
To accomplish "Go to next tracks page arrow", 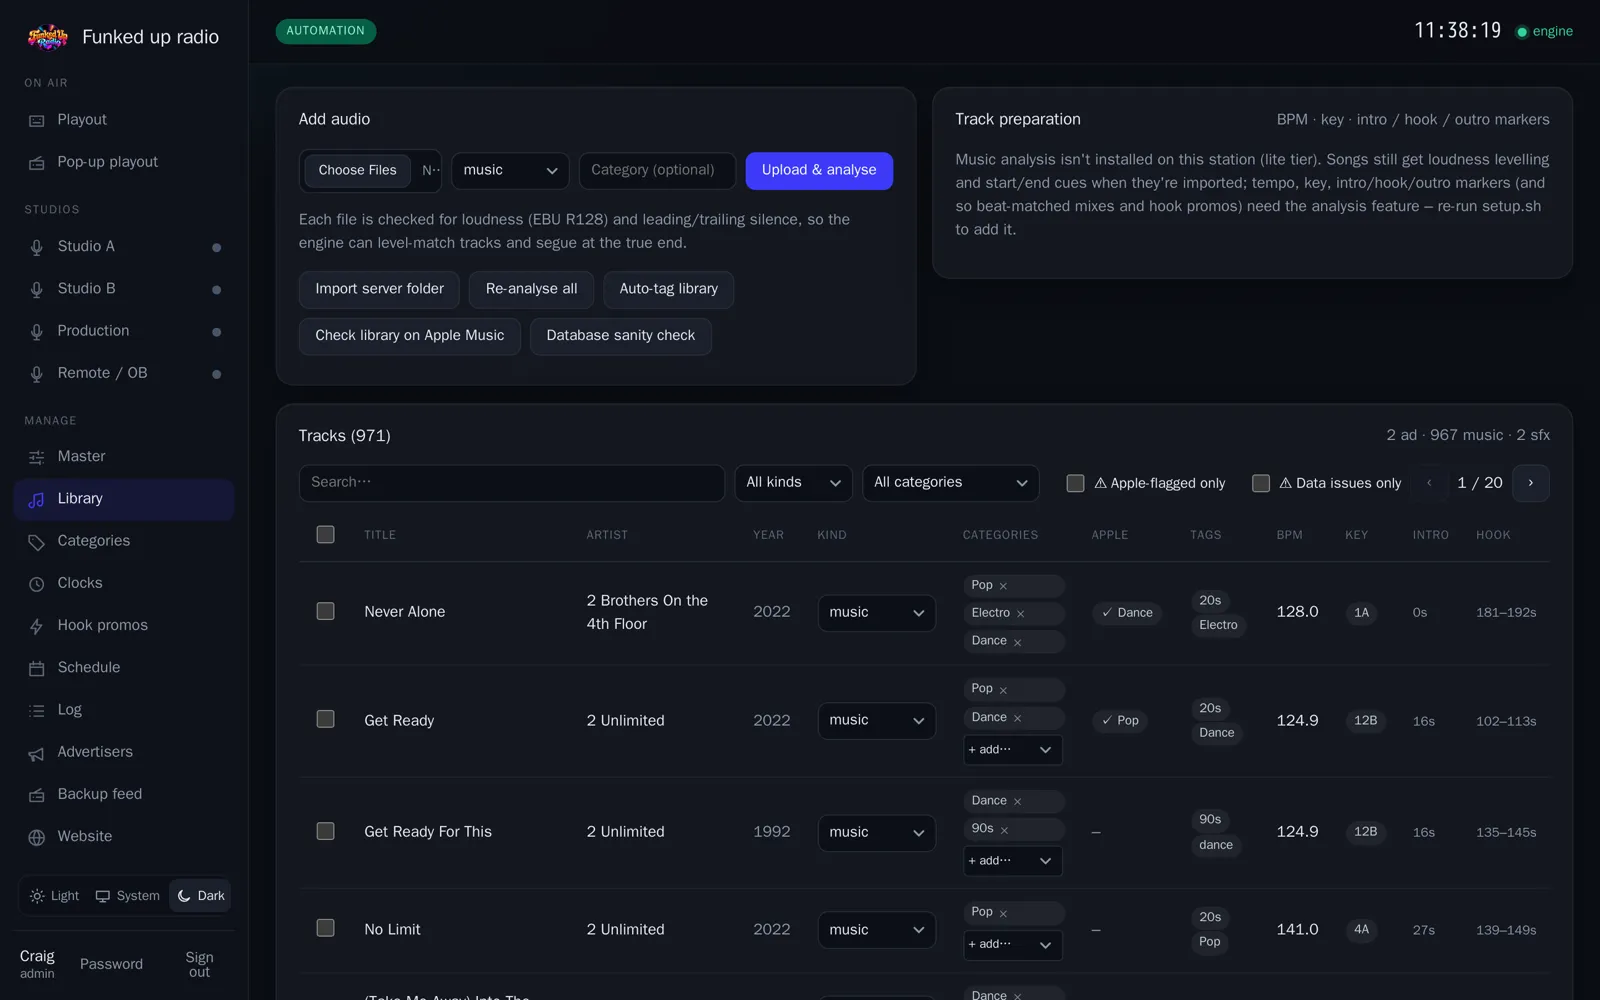I will click(x=1530, y=483).
